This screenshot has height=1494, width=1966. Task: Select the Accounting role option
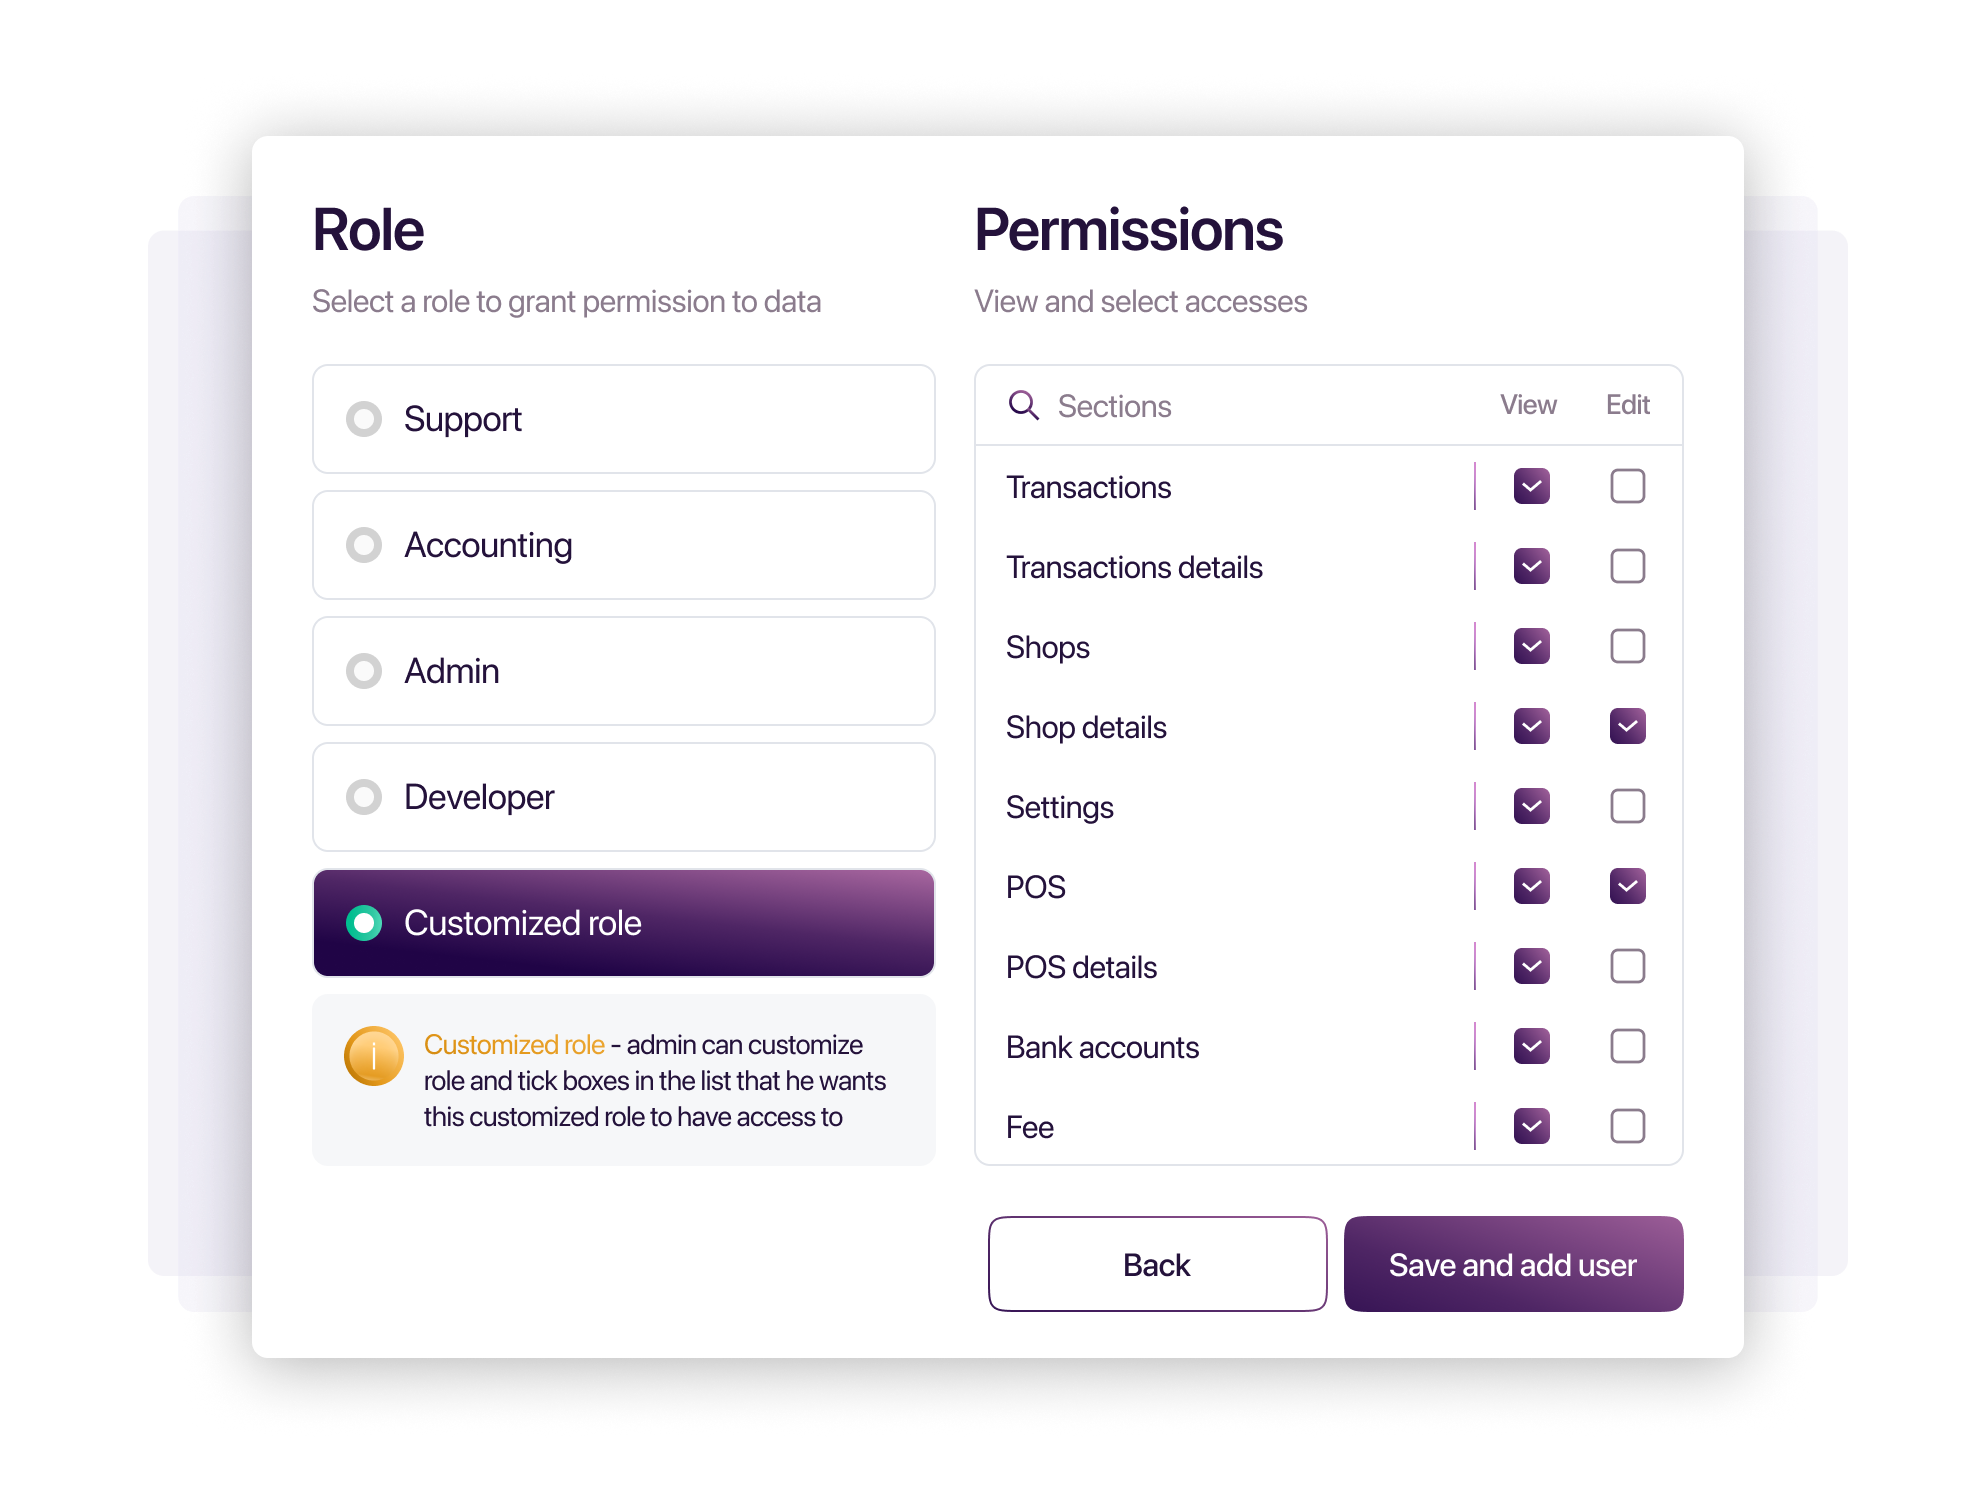click(623, 545)
